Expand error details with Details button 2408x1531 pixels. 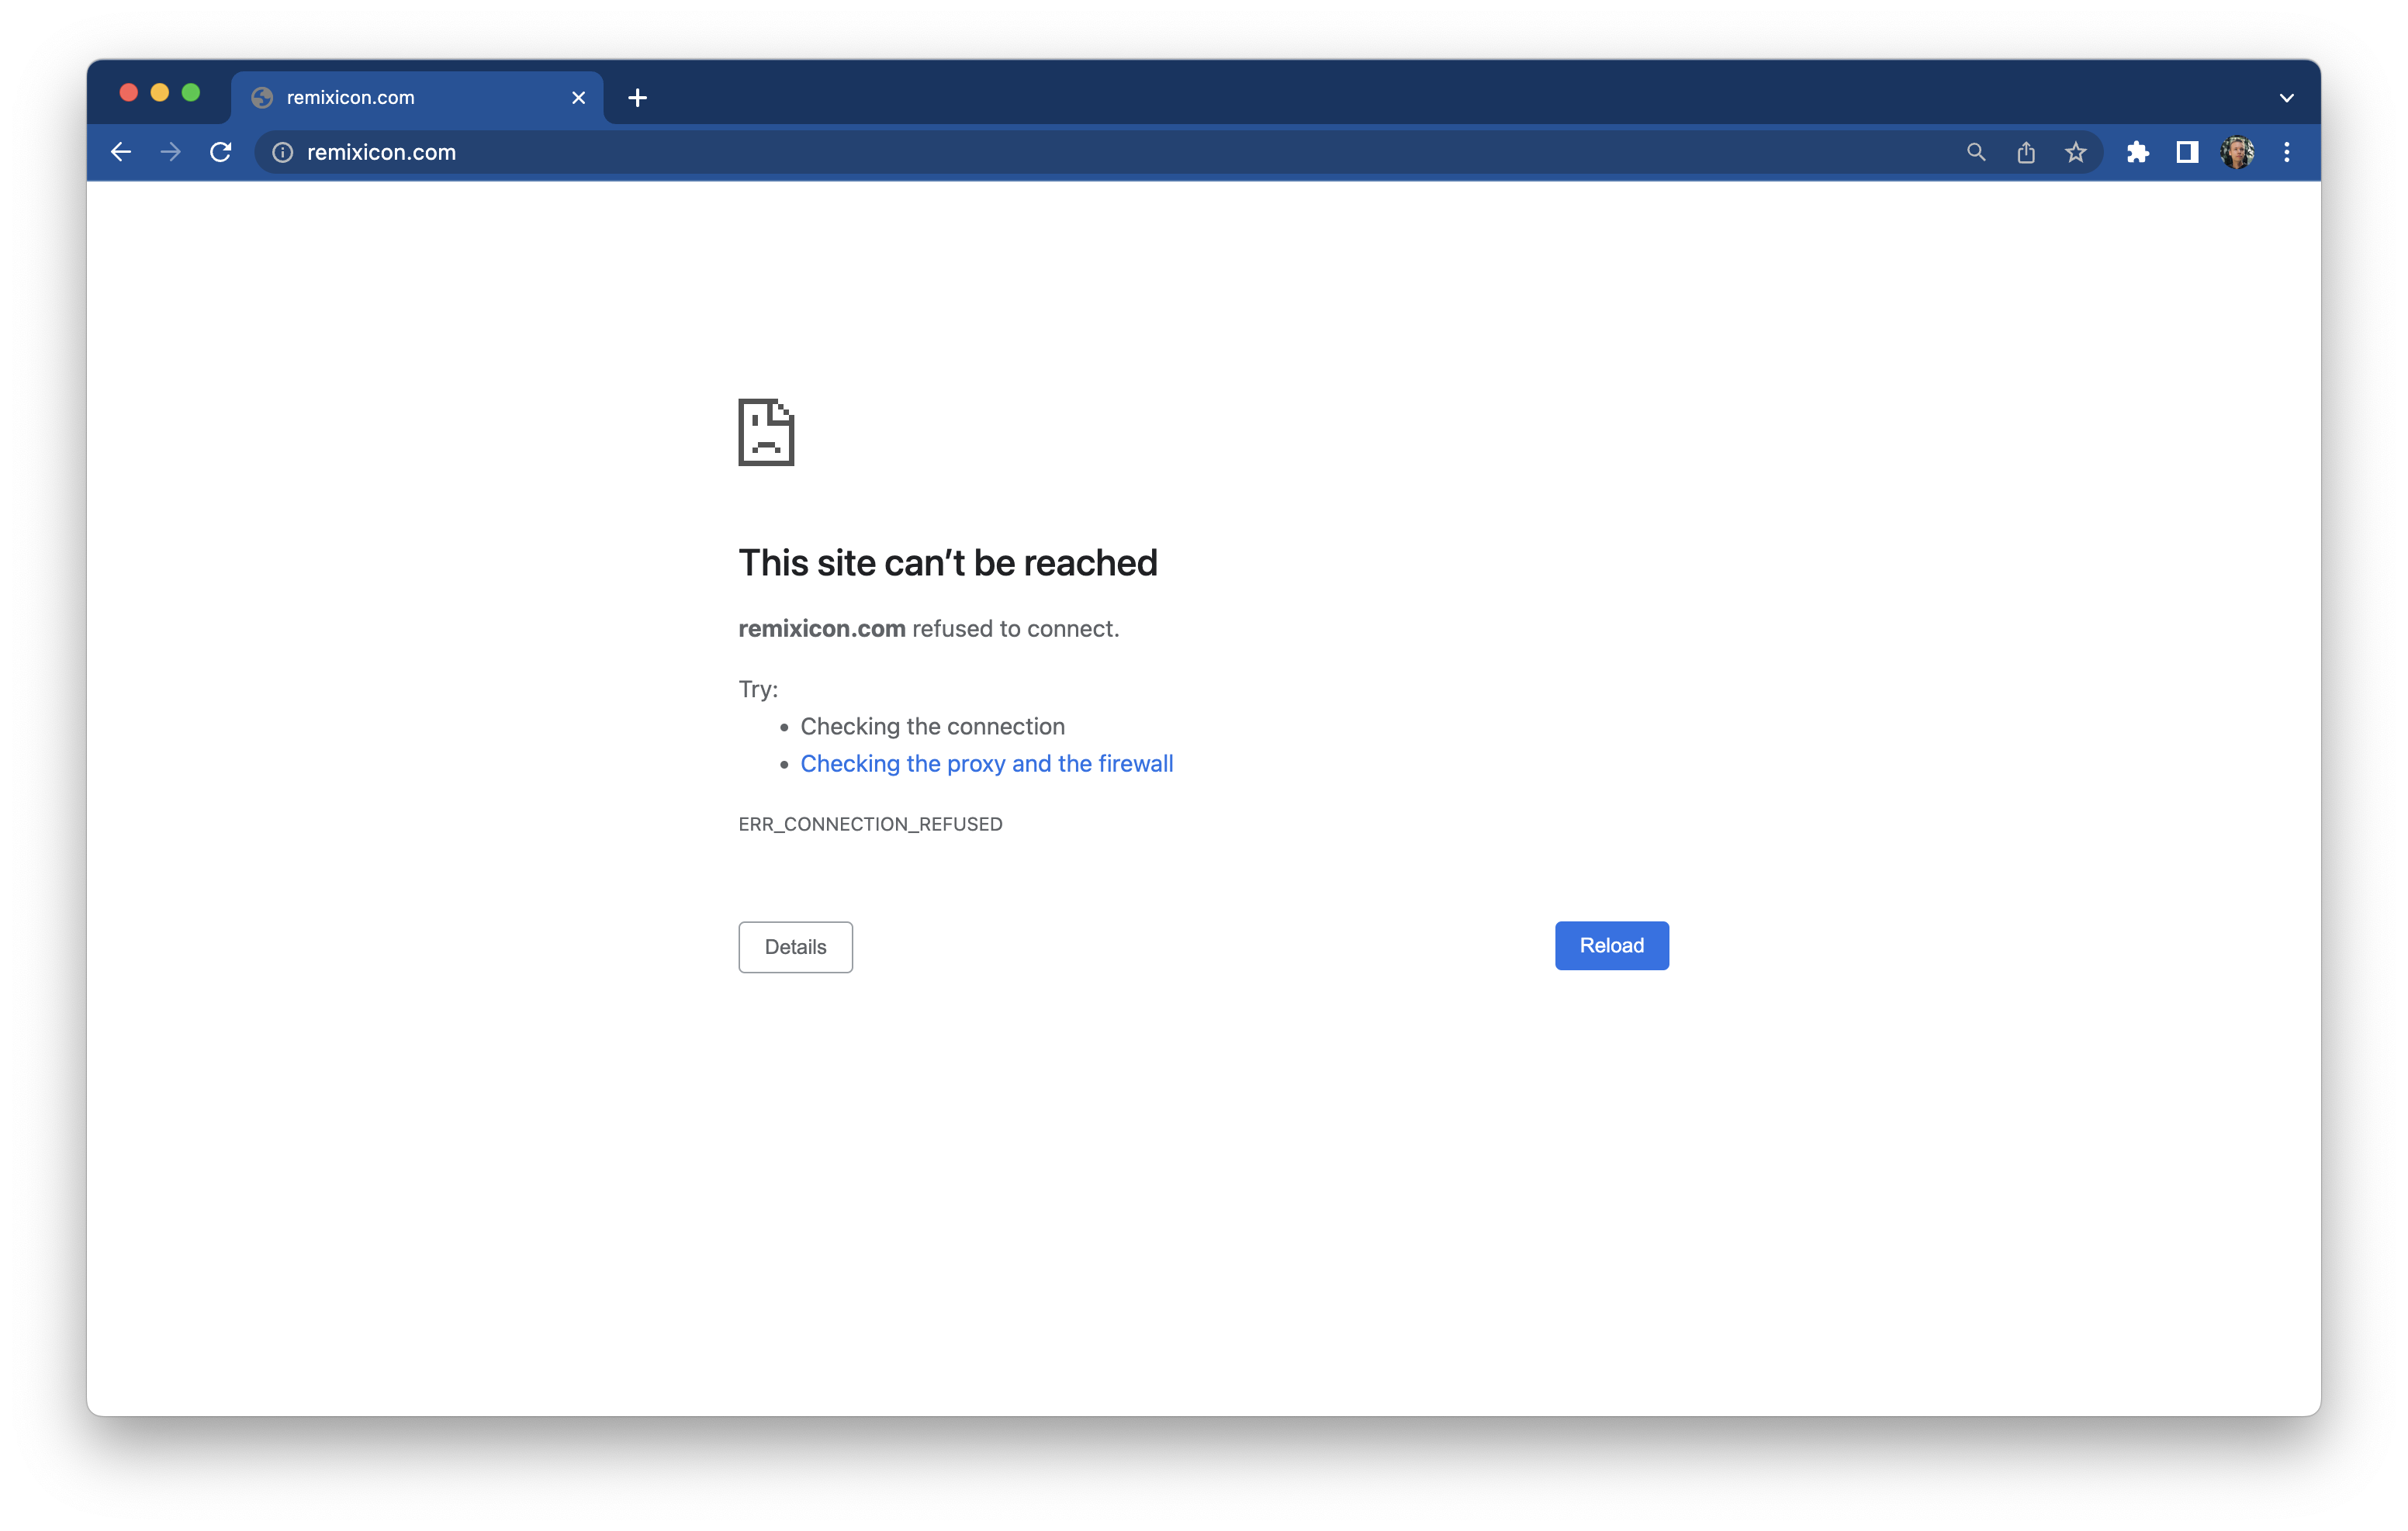point(795,946)
